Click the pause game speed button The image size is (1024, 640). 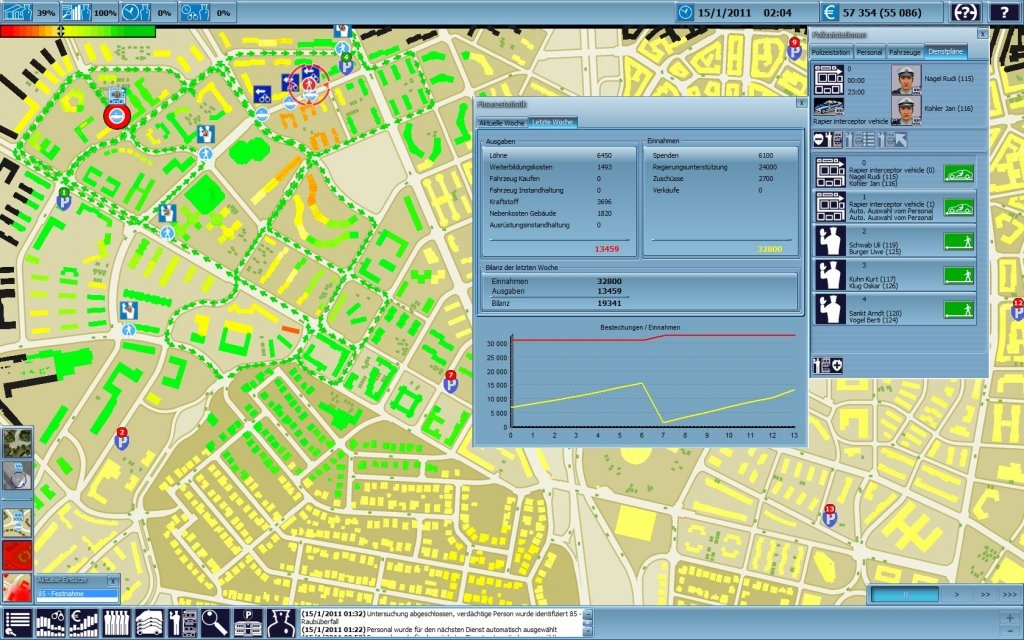pyautogui.click(x=904, y=594)
